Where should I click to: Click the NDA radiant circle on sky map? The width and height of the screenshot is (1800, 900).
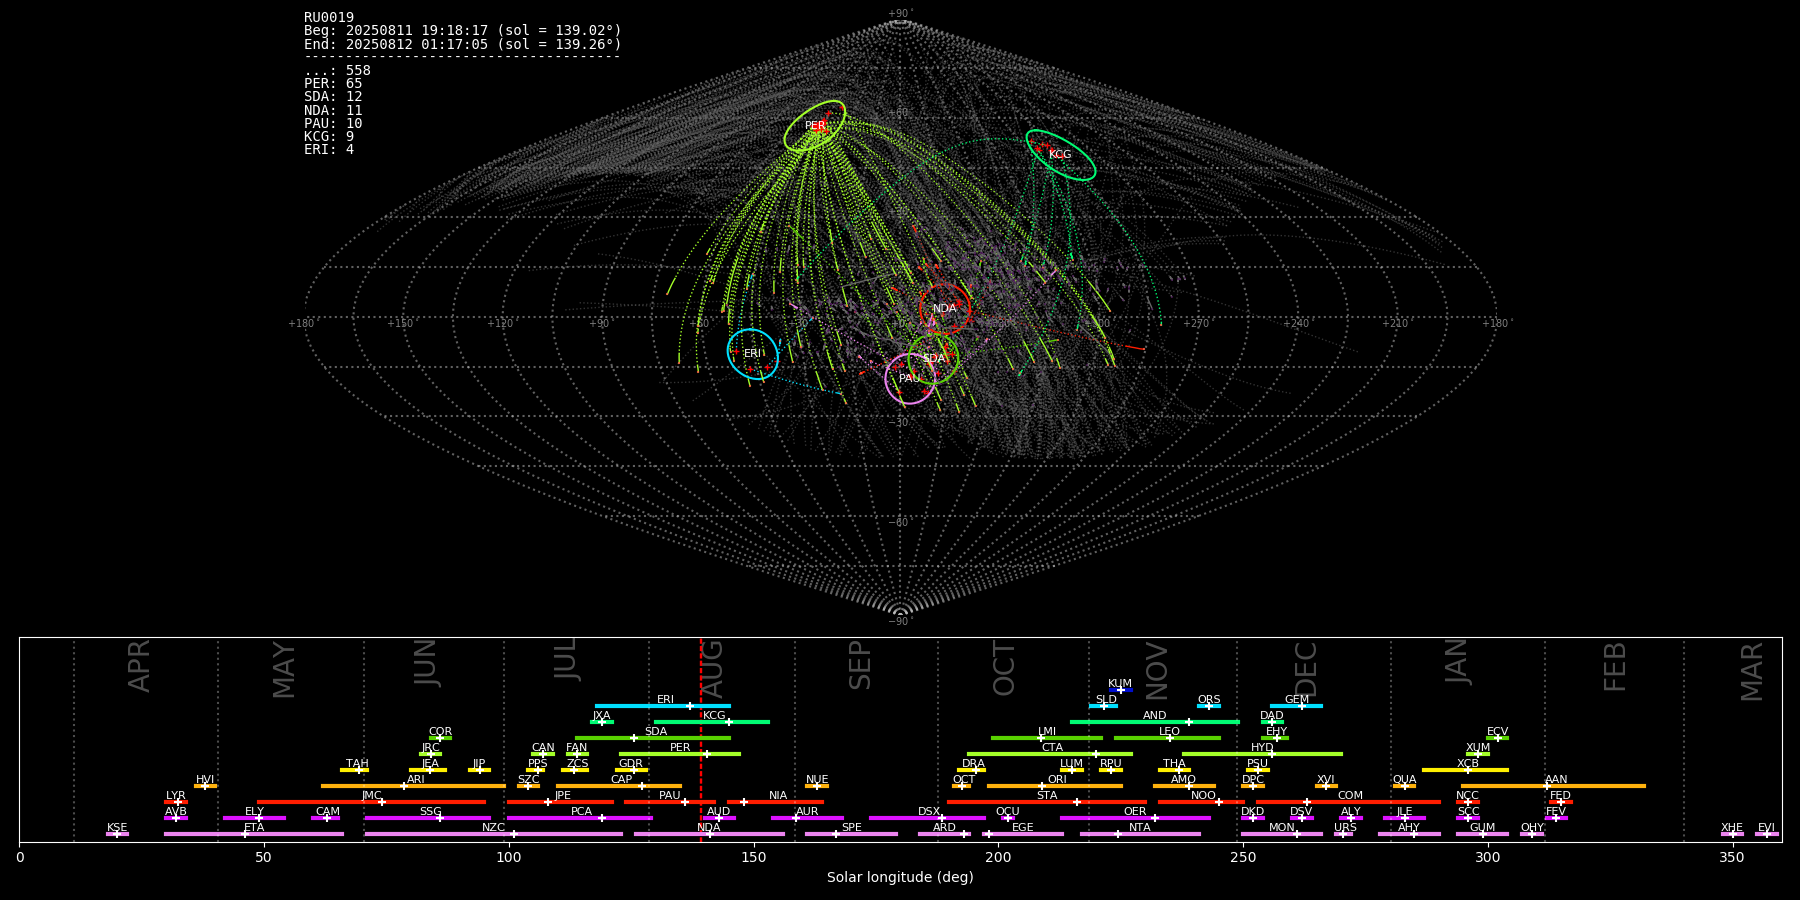[944, 308]
